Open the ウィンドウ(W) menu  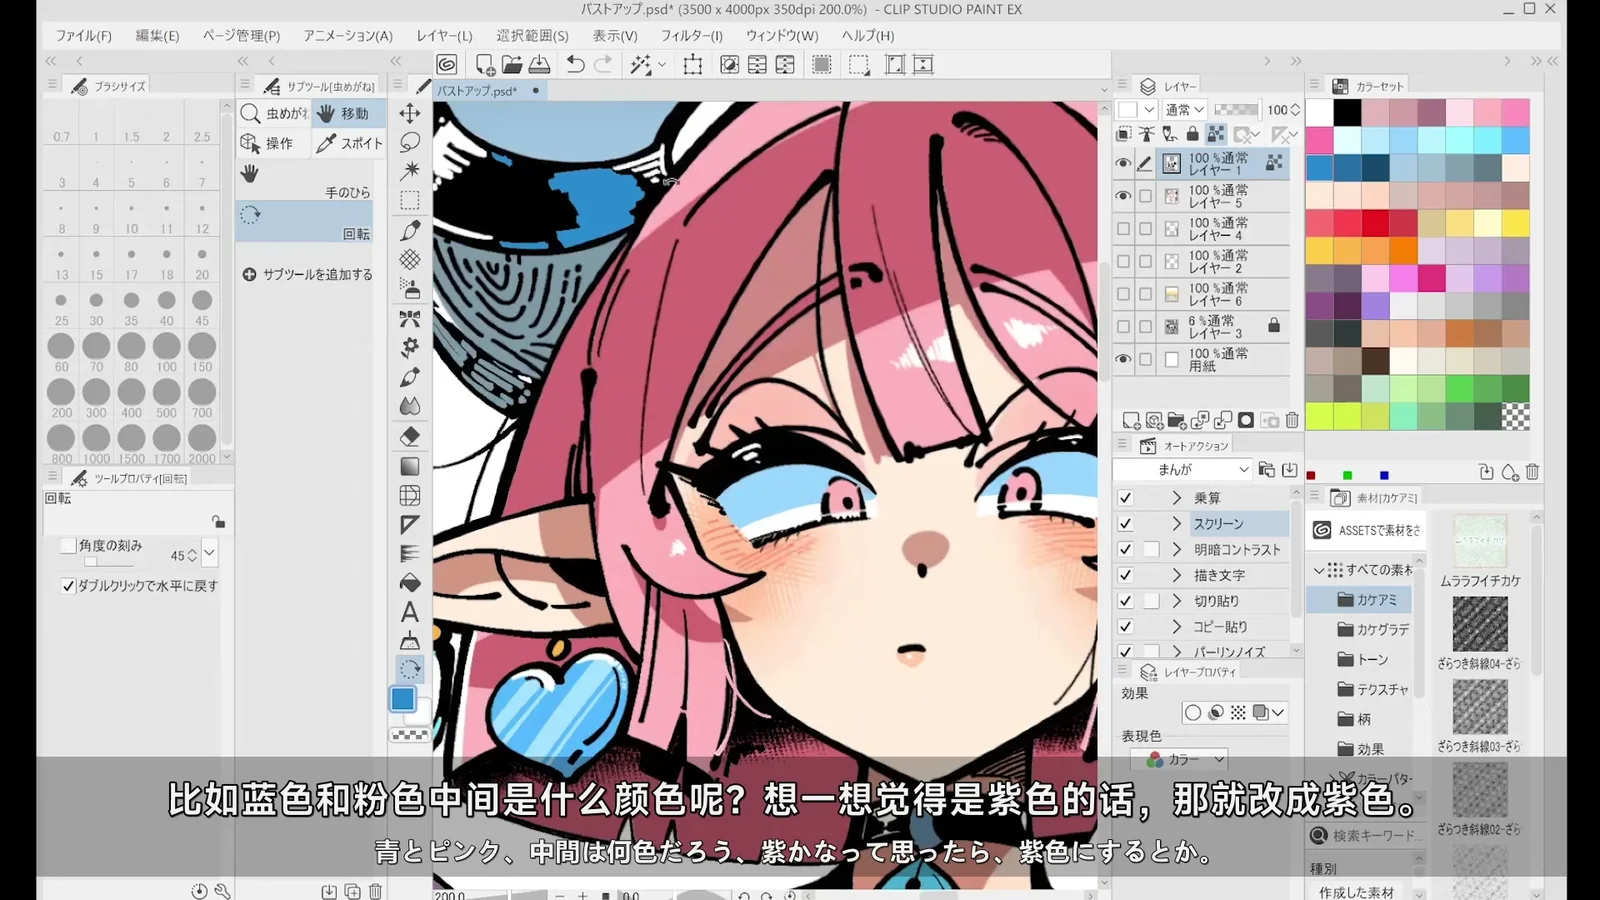[x=782, y=36]
